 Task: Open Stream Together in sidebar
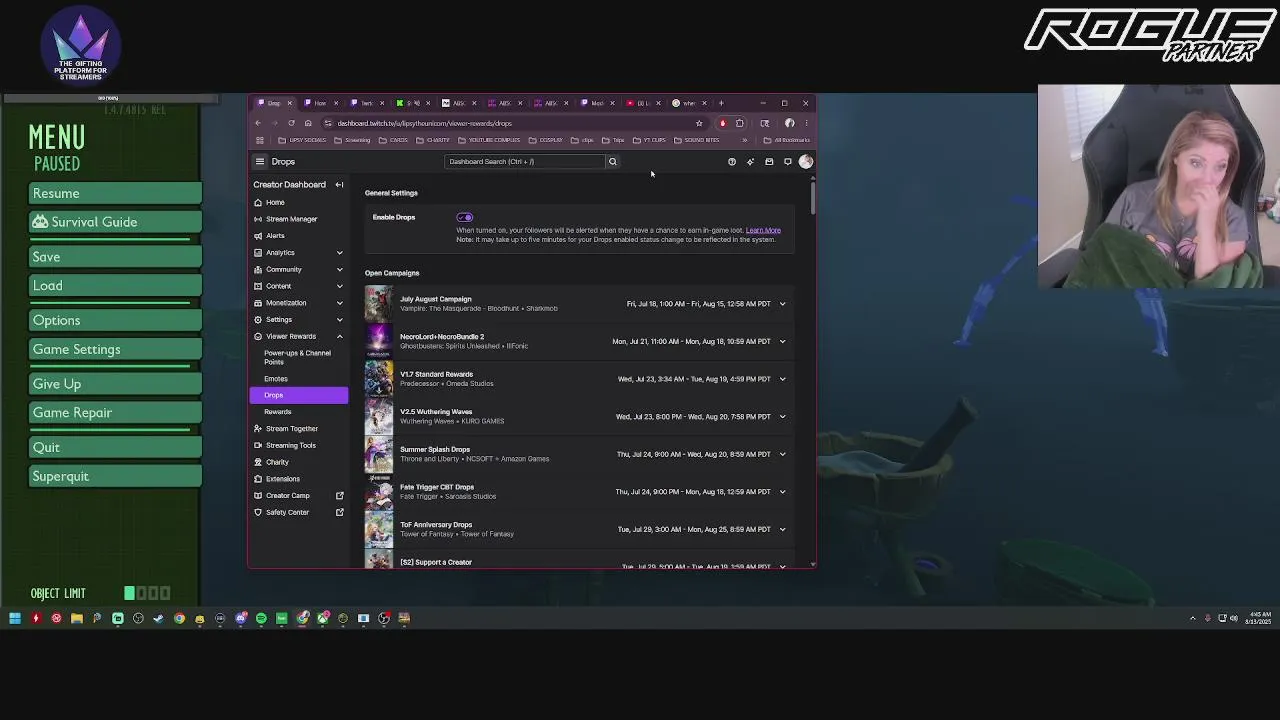click(298, 429)
